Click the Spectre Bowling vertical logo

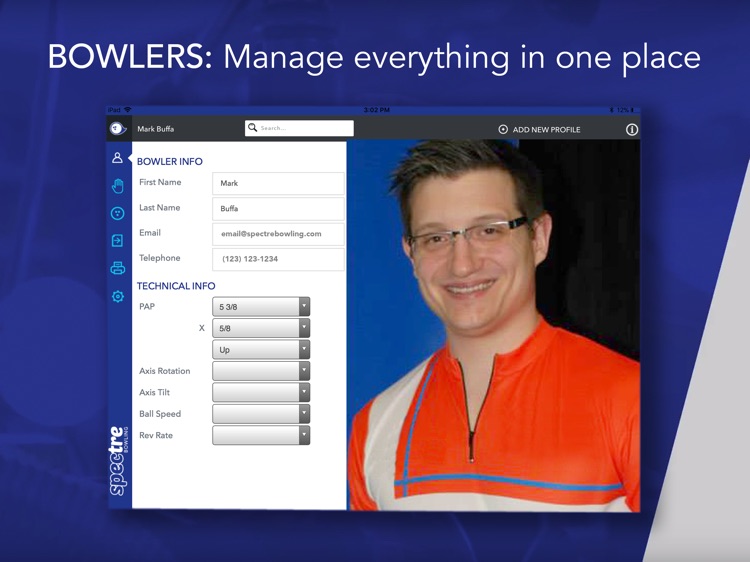119,461
